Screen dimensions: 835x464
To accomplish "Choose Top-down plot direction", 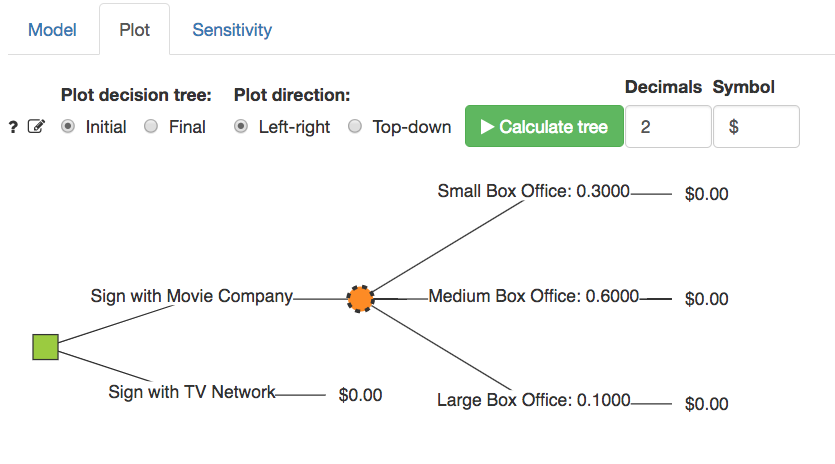I will tap(355, 127).
